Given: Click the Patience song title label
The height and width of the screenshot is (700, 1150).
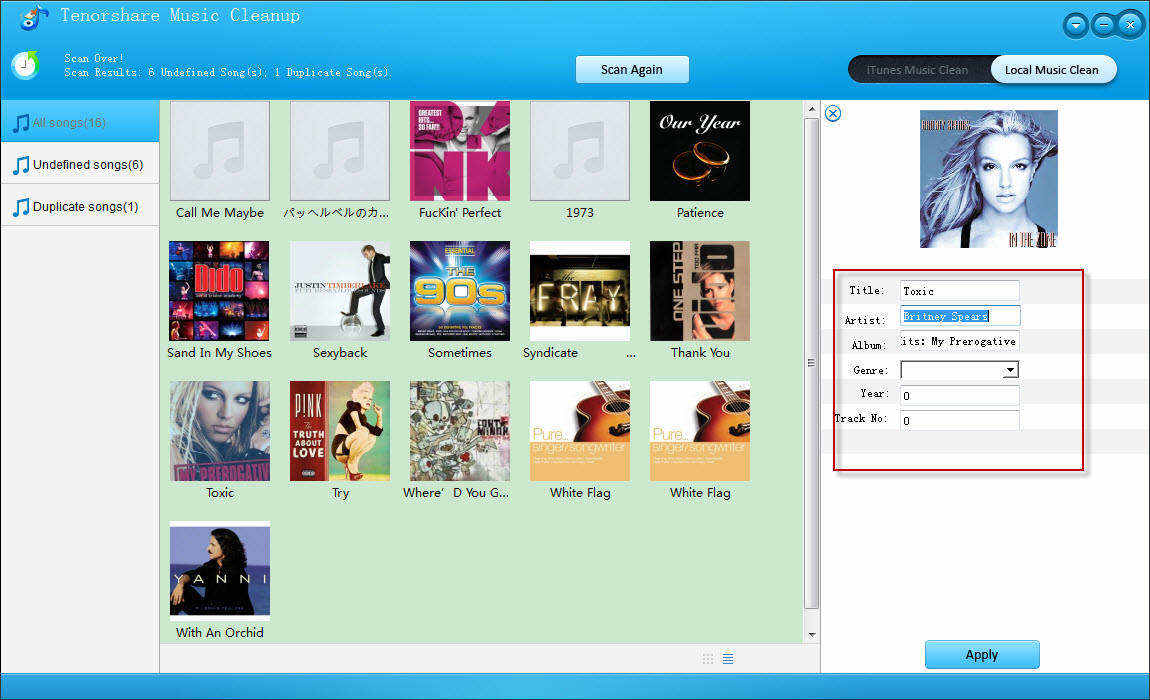Looking at the screenshot, I should [x=700, y=213].
